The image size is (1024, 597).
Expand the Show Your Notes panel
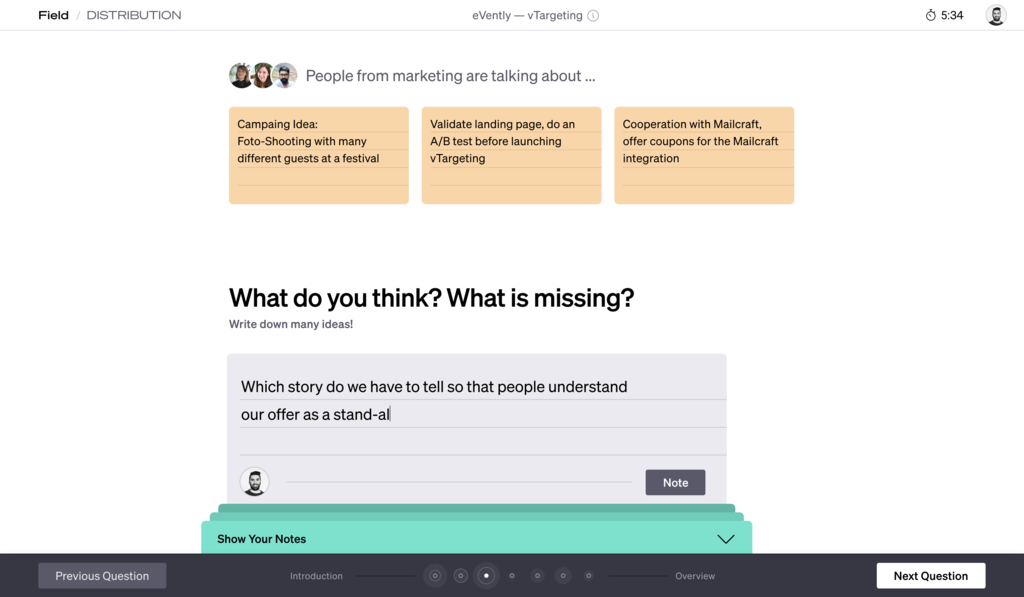261,539
